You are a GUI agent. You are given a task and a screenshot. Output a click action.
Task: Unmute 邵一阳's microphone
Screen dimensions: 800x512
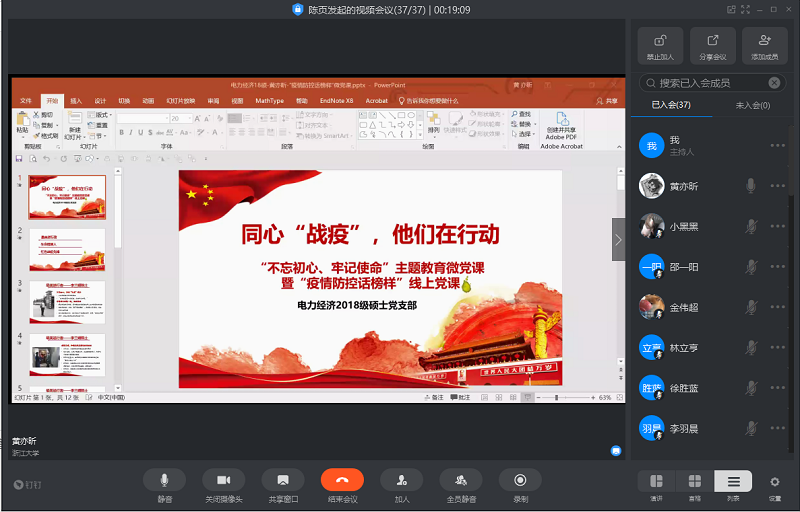click(x=751, y=266)
